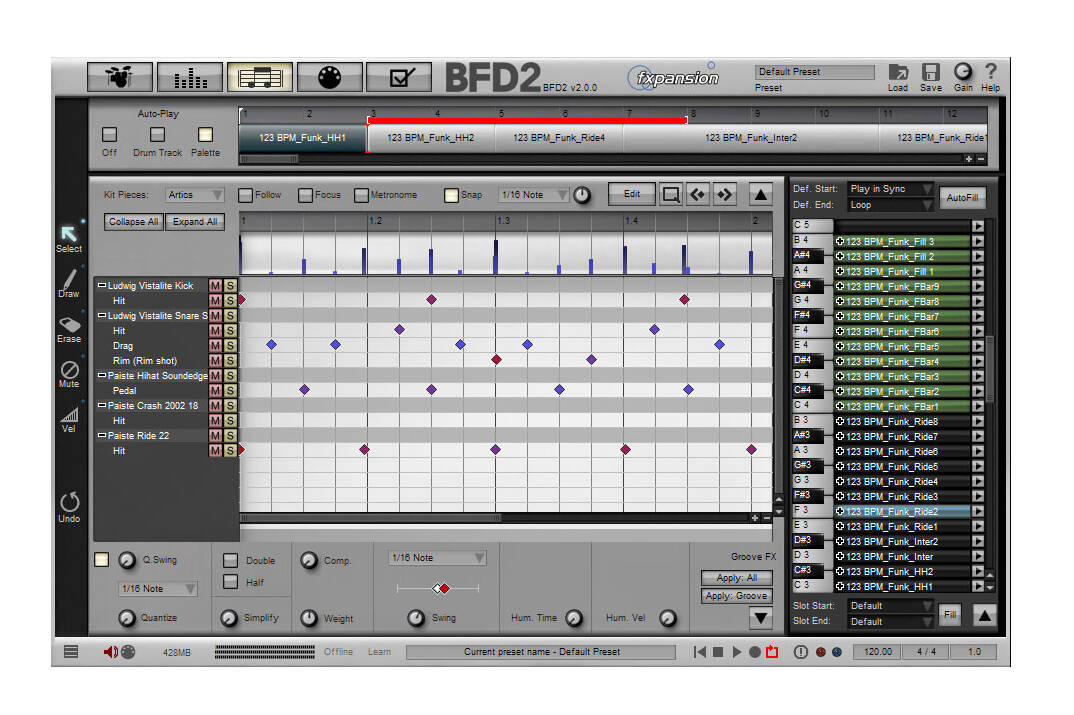Click the Expand All button
The height and width of the screenshot is (715, 1074).
click(195, 222)
